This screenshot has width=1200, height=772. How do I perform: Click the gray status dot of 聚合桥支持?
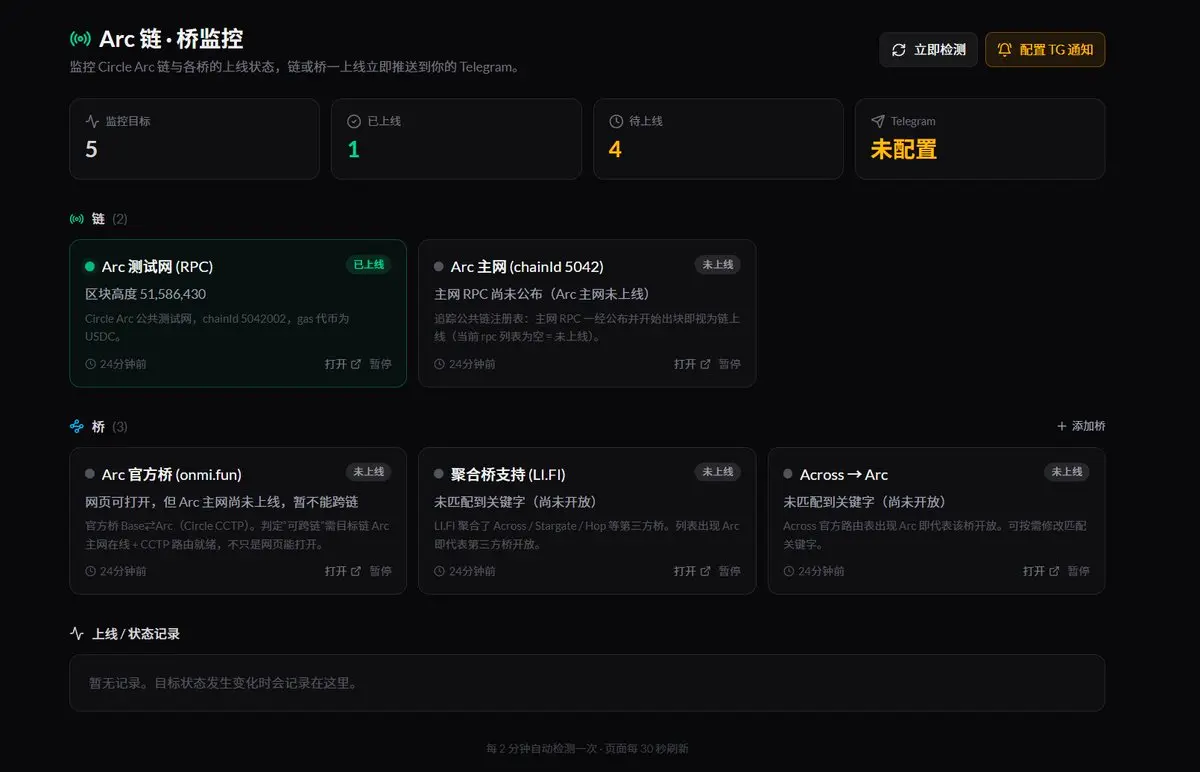point(439,474)
